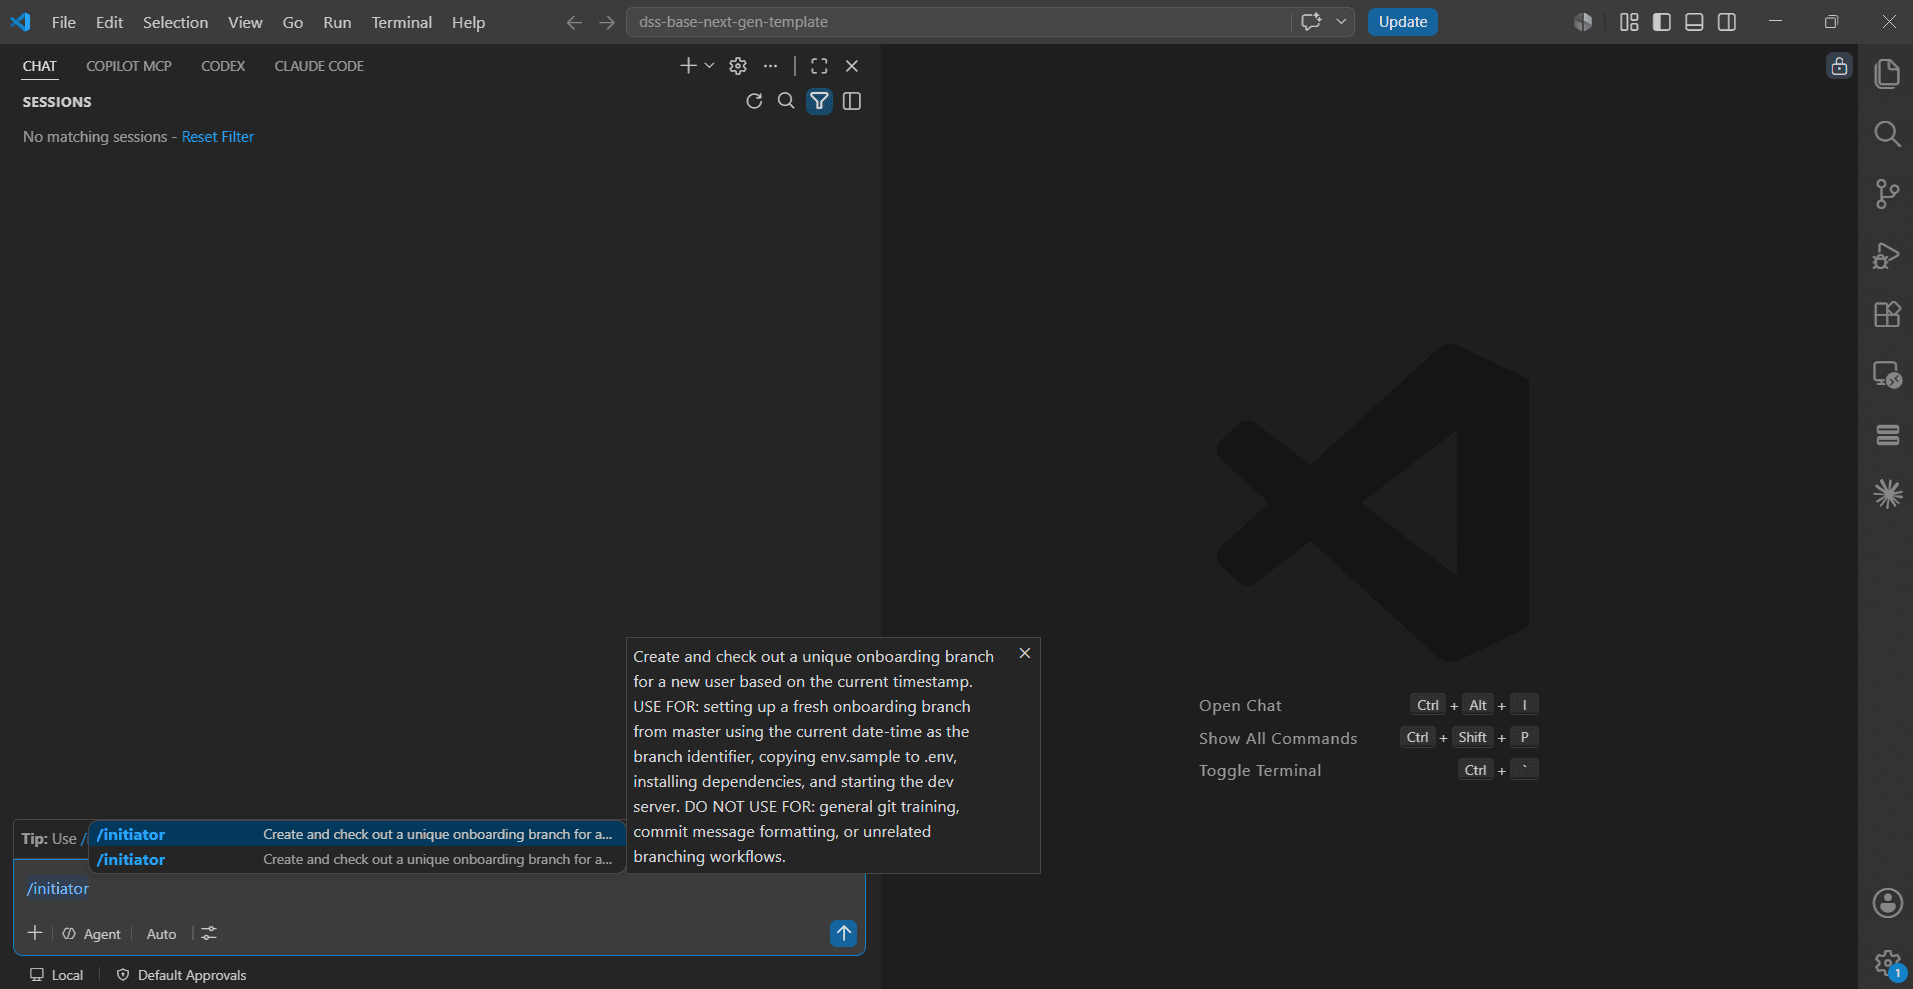
Task: Open the Selection menu
Action: 175,22
